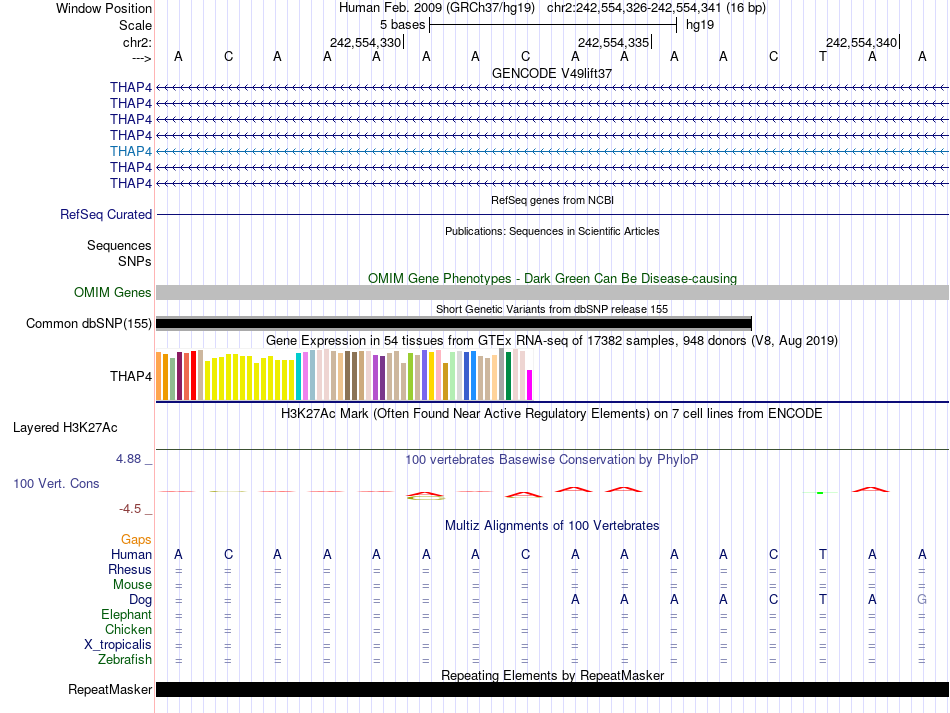
Task: Open the 100 Vert. Cons track label
Action: [56, 483]
